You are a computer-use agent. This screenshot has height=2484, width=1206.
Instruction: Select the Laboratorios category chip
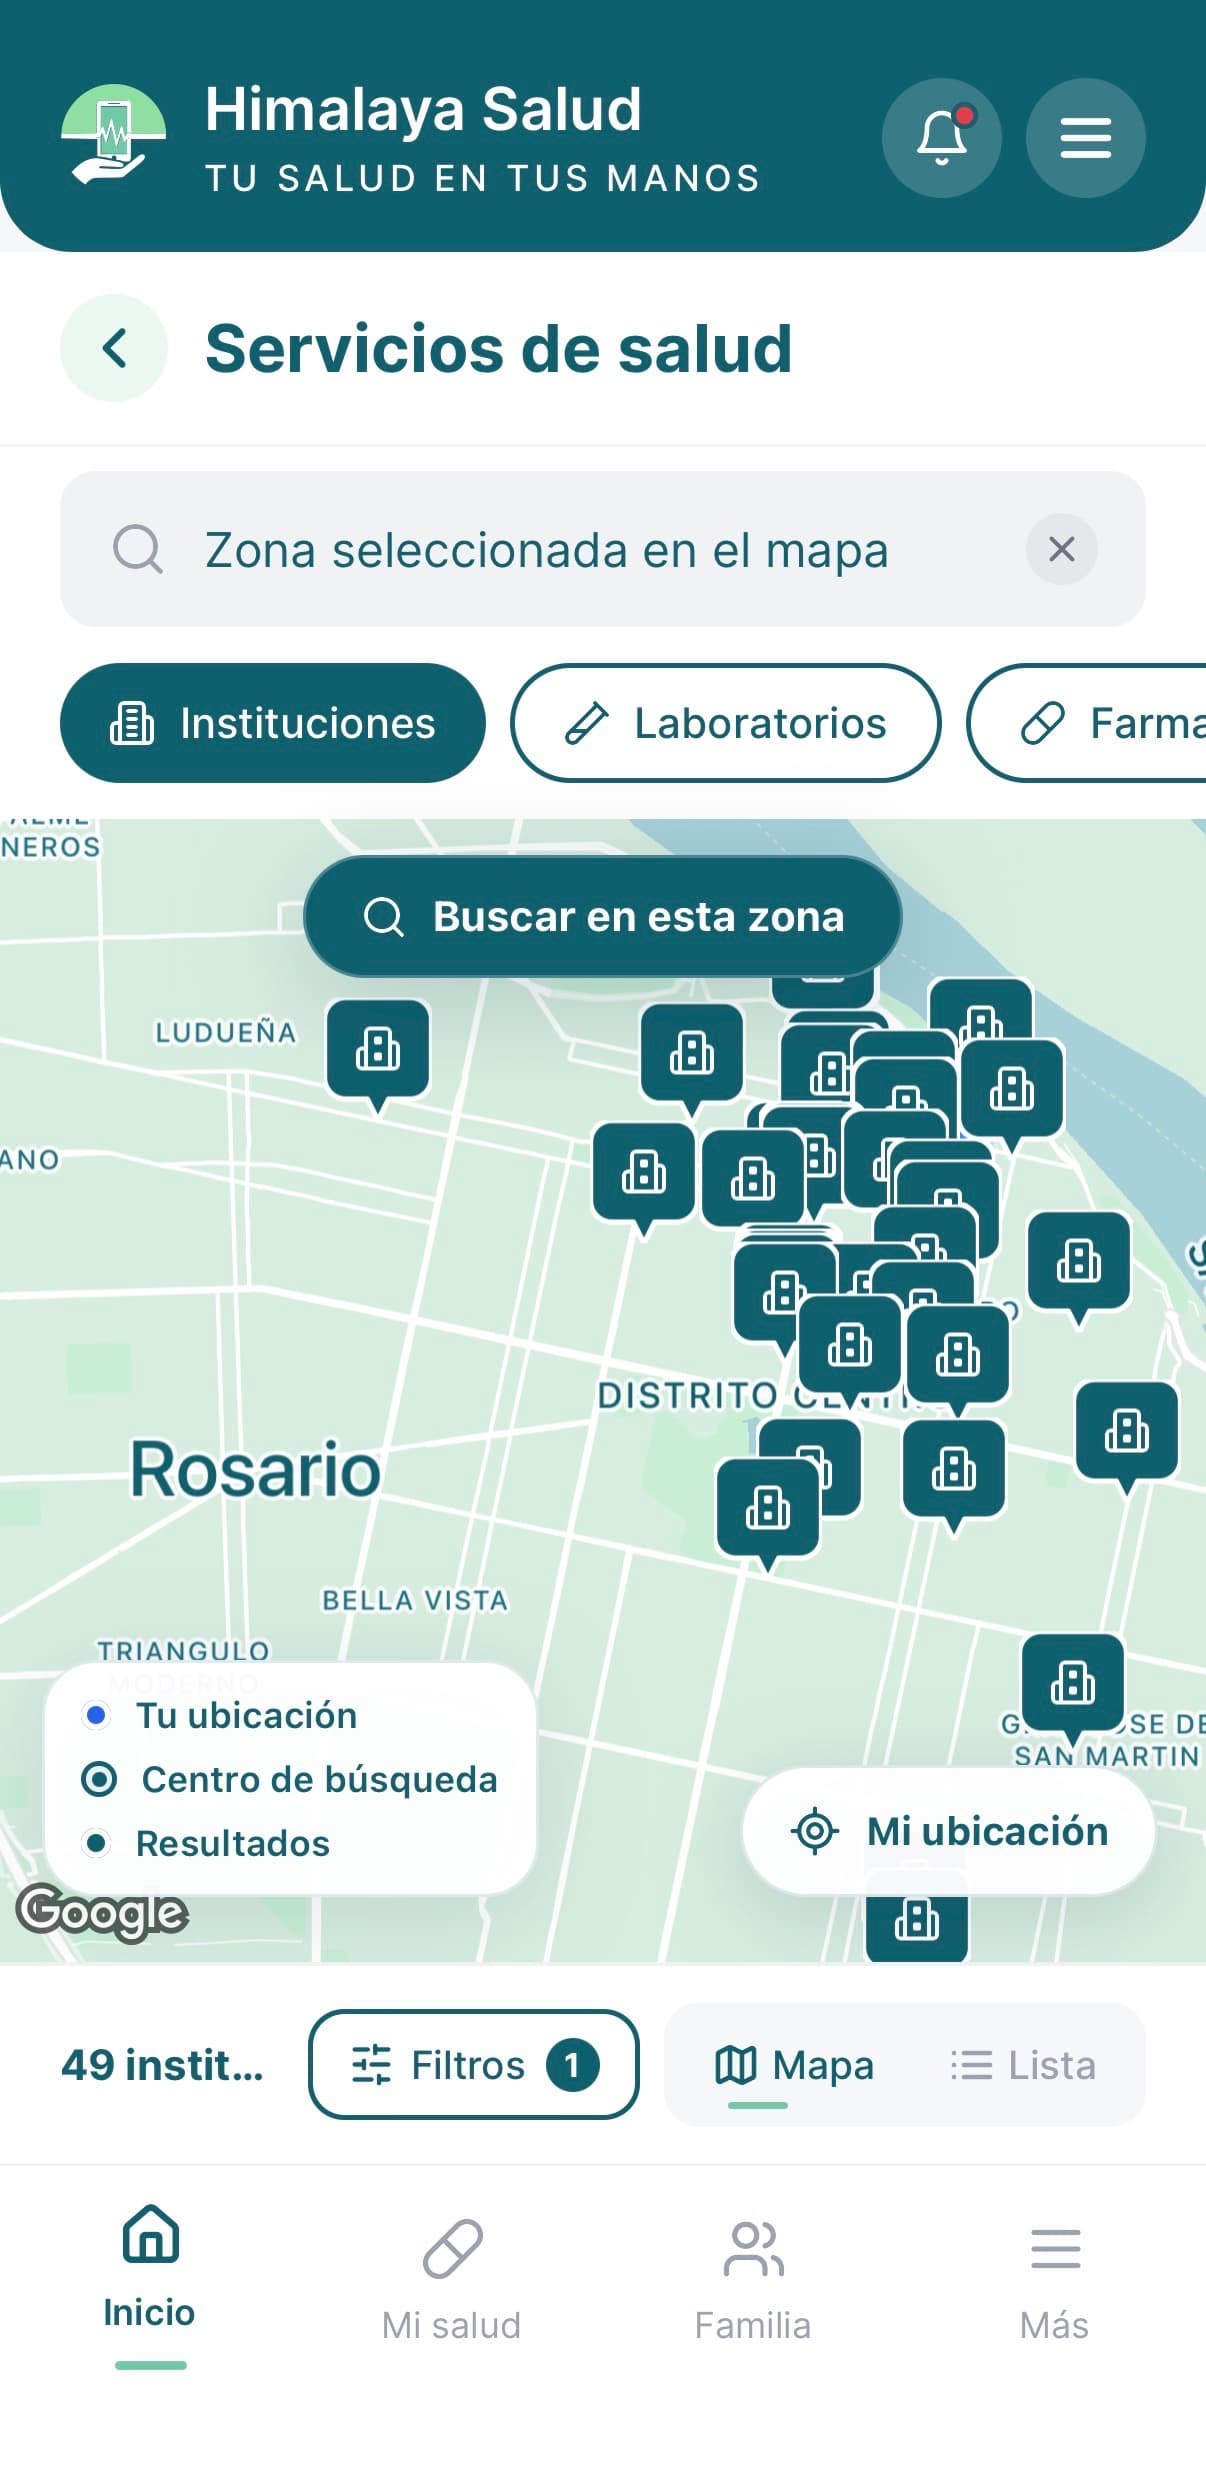tap(725, 723)
